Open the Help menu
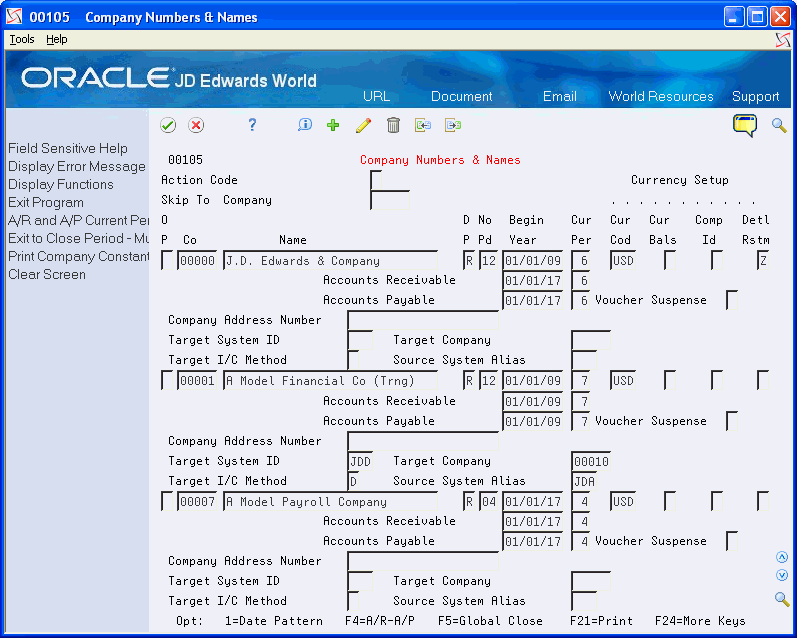The image size is (797, 638). pos(56,39)
